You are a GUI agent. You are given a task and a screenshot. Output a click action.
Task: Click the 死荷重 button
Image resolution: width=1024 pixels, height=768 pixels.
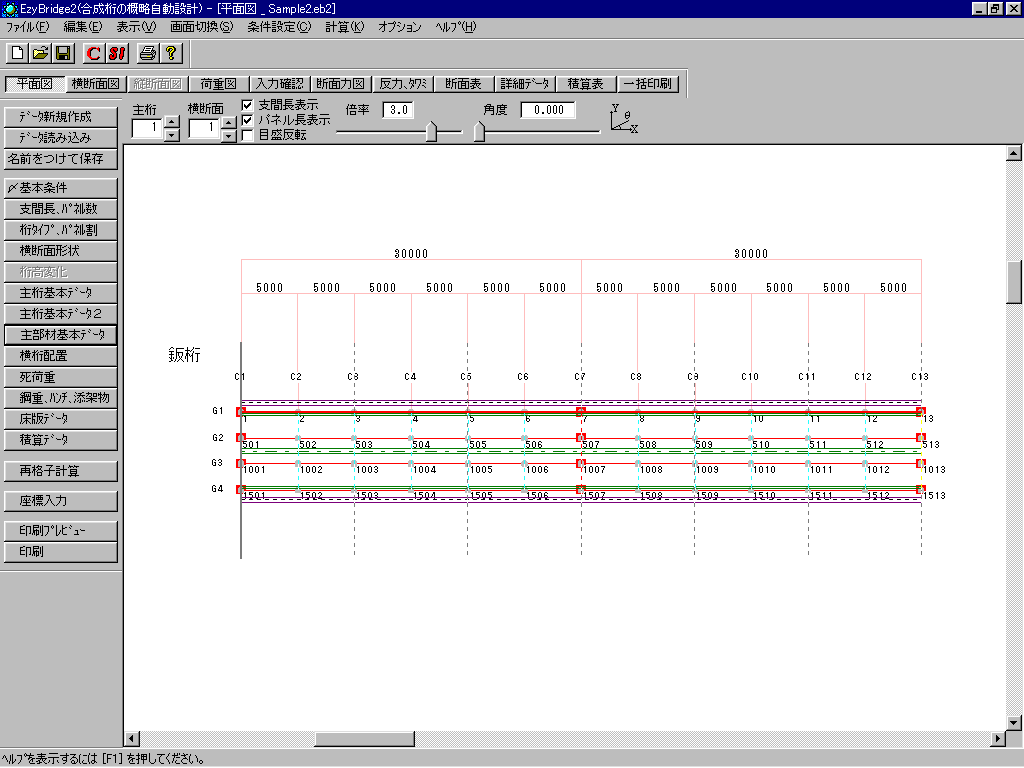(61, 377)
